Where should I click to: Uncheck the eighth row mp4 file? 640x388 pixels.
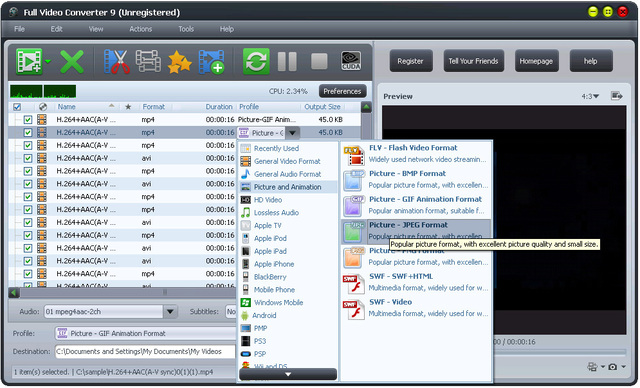pyautogui.click(x=28, y=210)
